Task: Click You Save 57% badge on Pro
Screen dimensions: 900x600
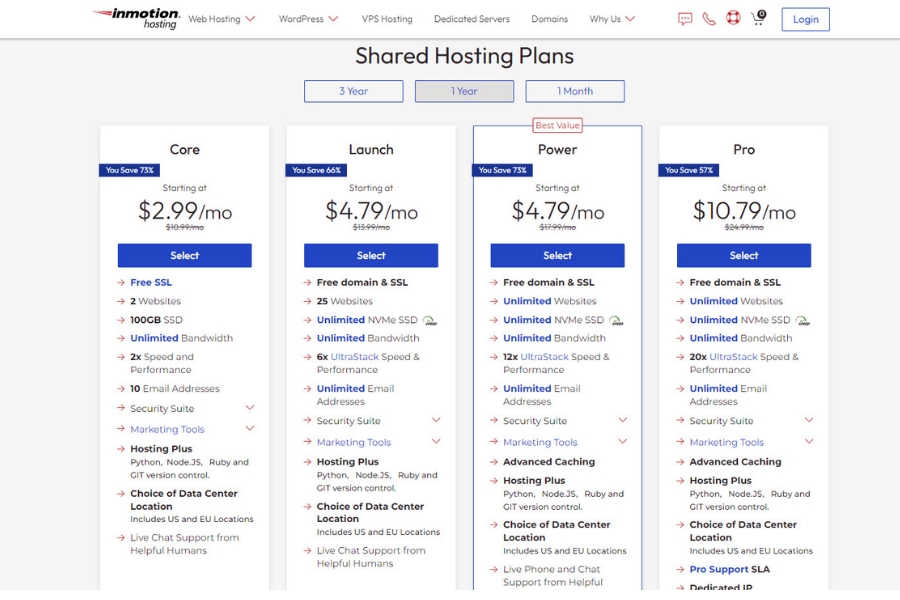Action: click(688, 170)
